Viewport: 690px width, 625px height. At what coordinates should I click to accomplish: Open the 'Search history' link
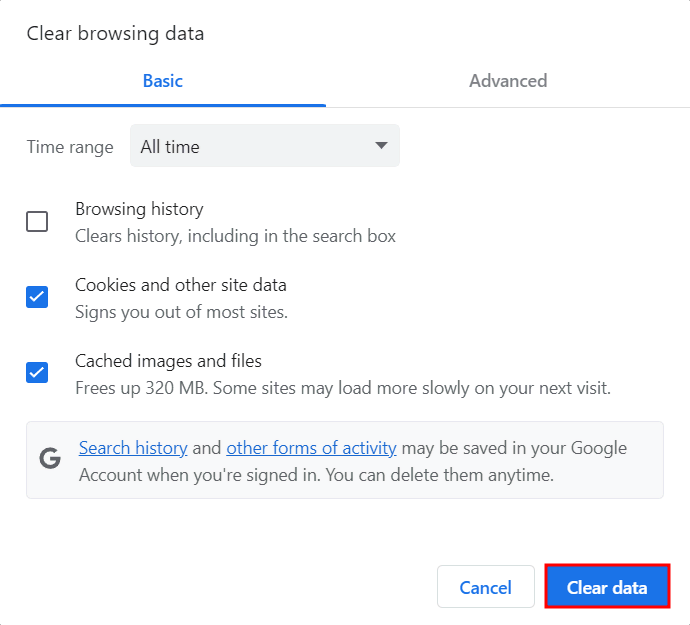[x=133, y=448]
